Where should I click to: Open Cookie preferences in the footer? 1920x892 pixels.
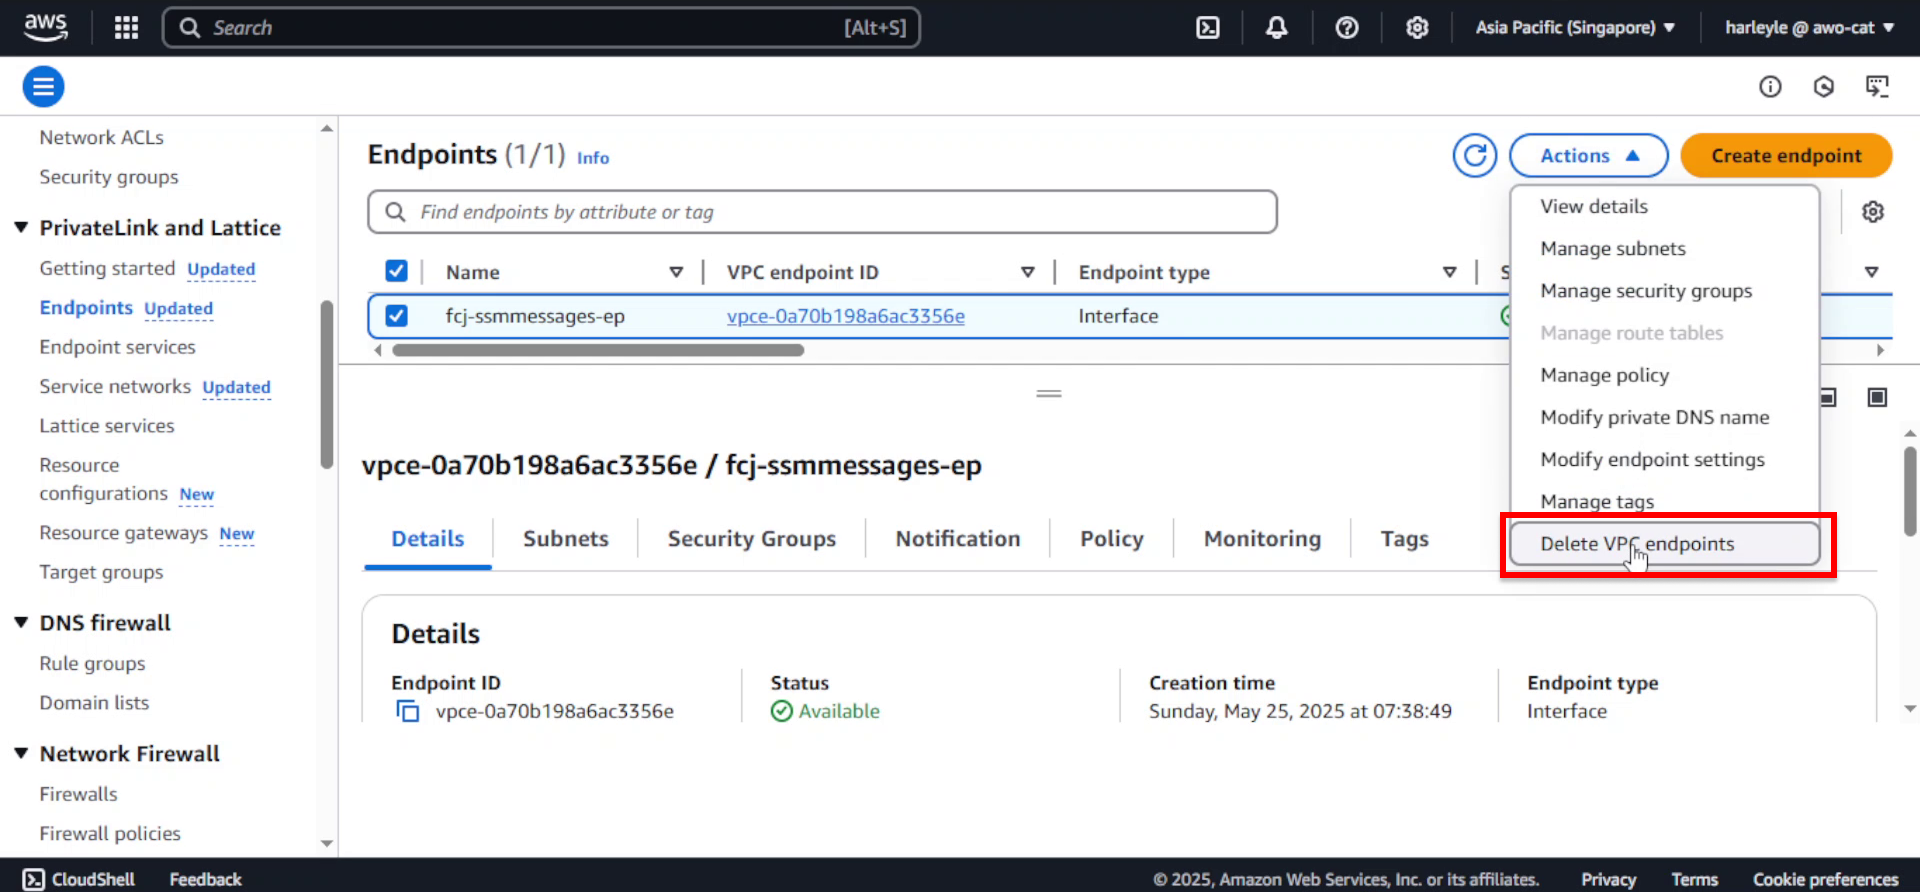pos(1825,879)
